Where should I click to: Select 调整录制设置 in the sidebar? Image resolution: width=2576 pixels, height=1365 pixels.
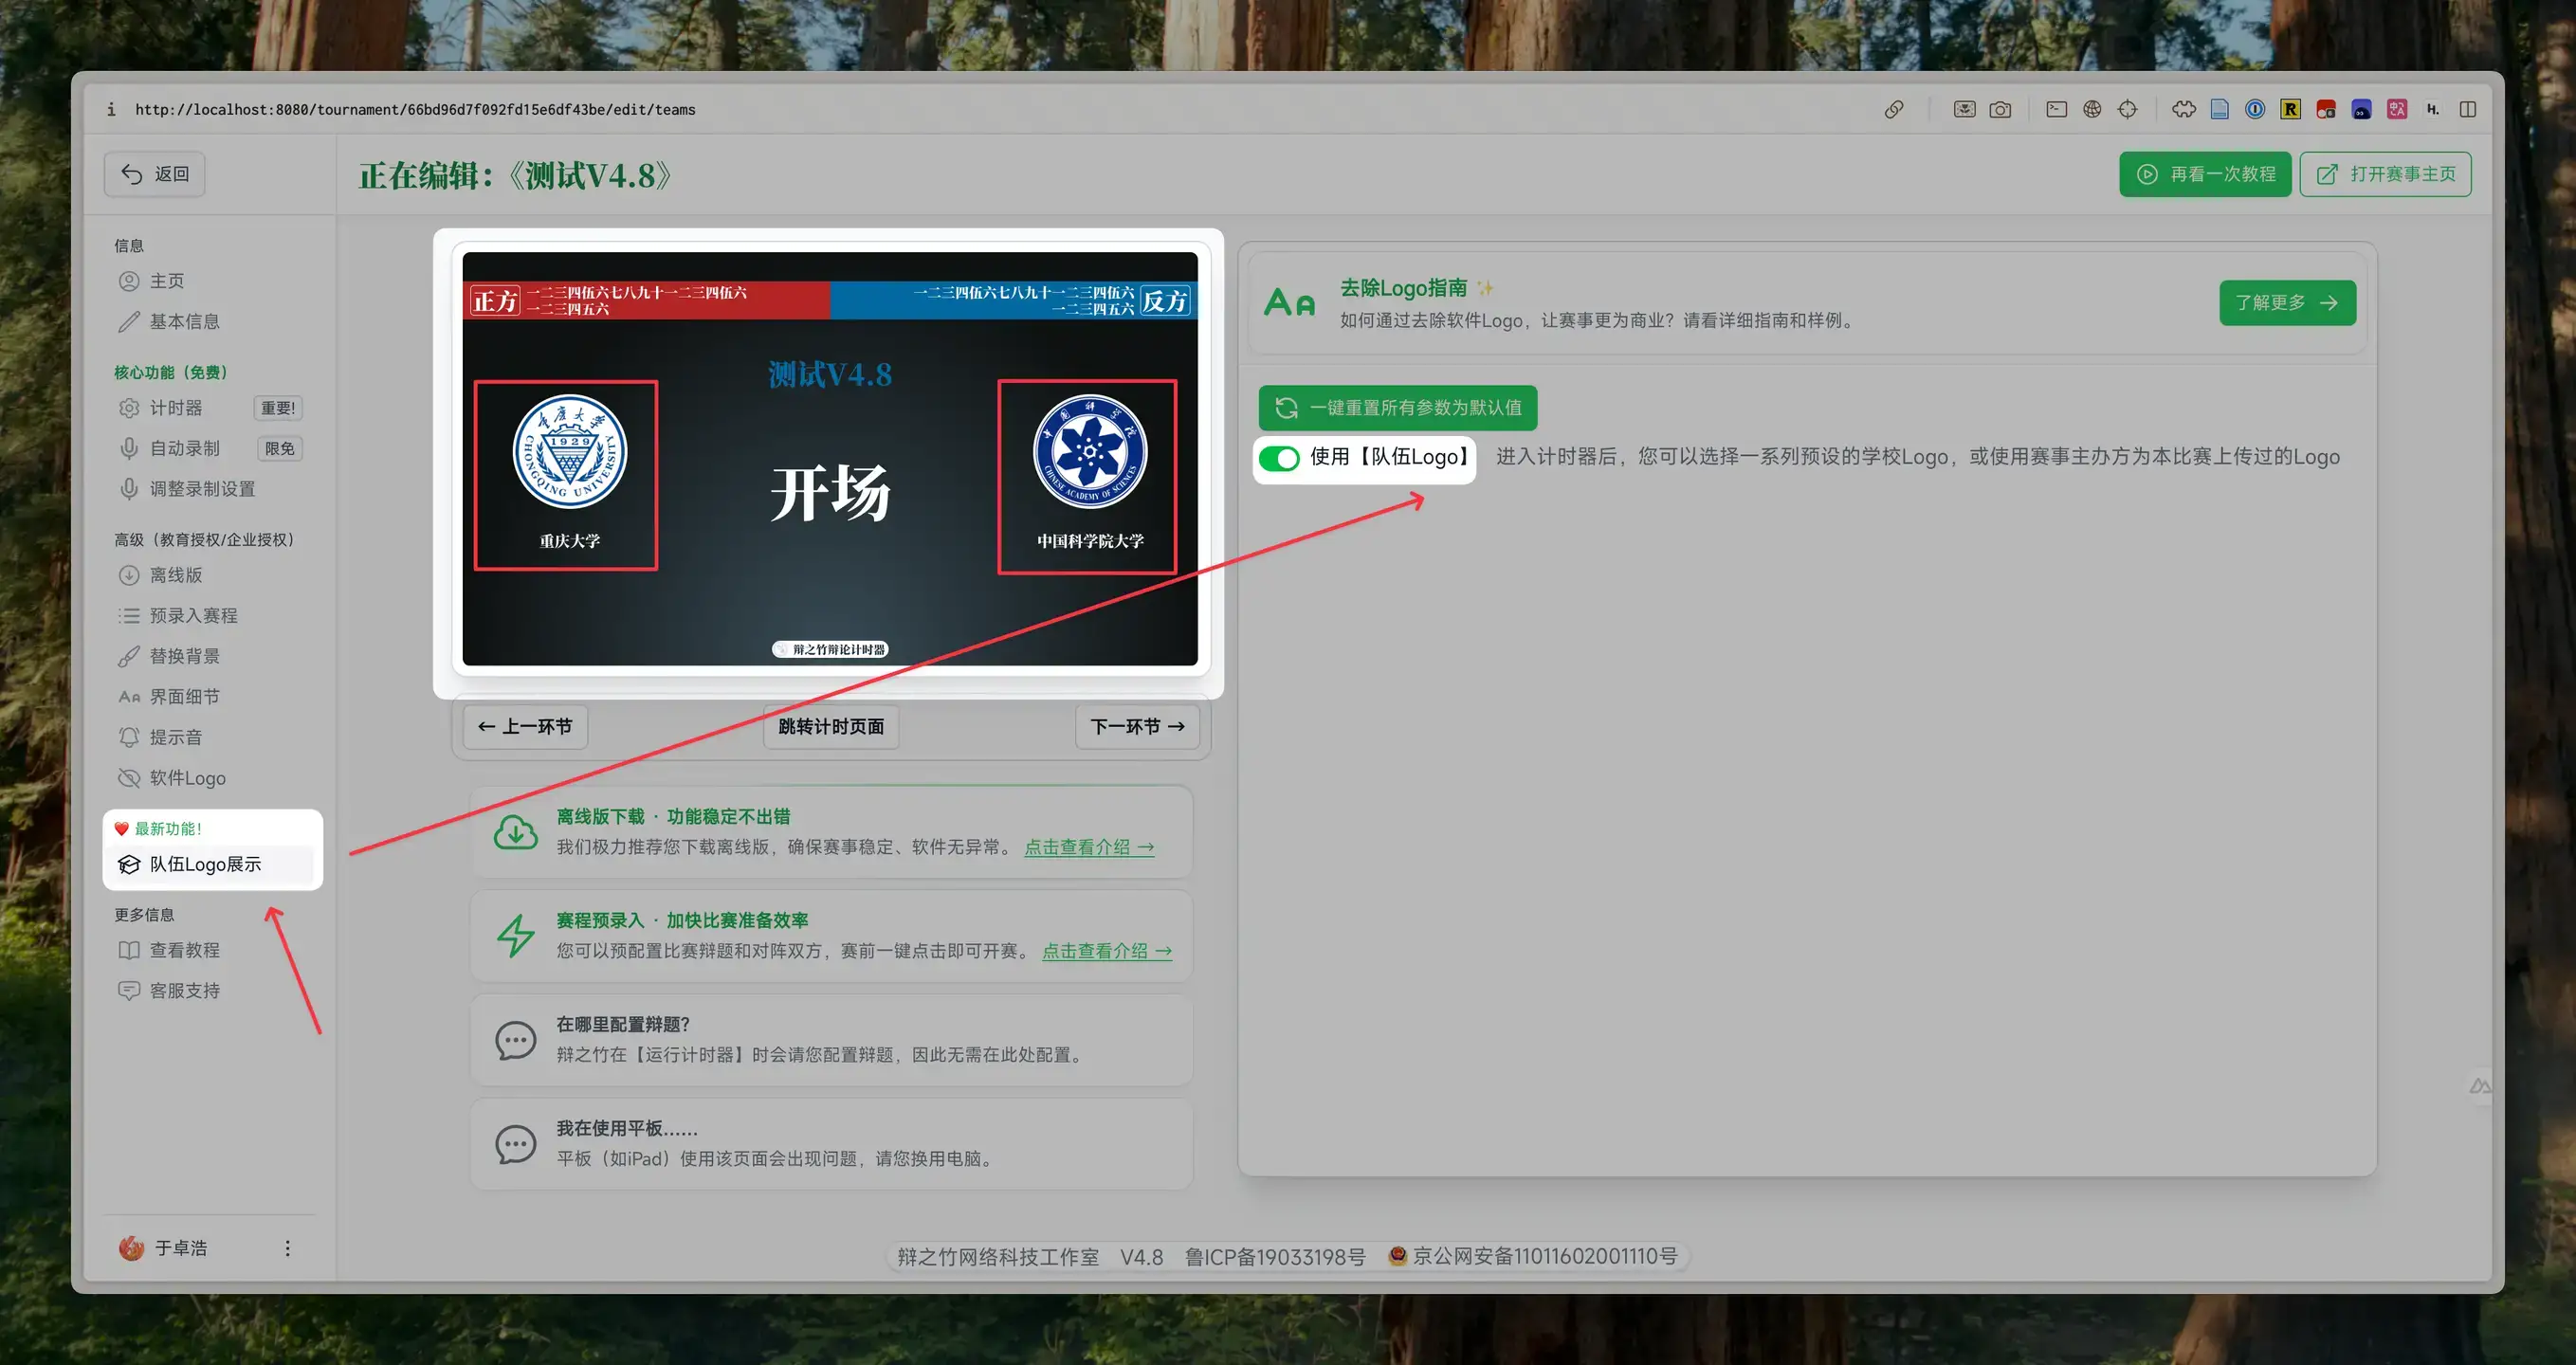(208, 489)
